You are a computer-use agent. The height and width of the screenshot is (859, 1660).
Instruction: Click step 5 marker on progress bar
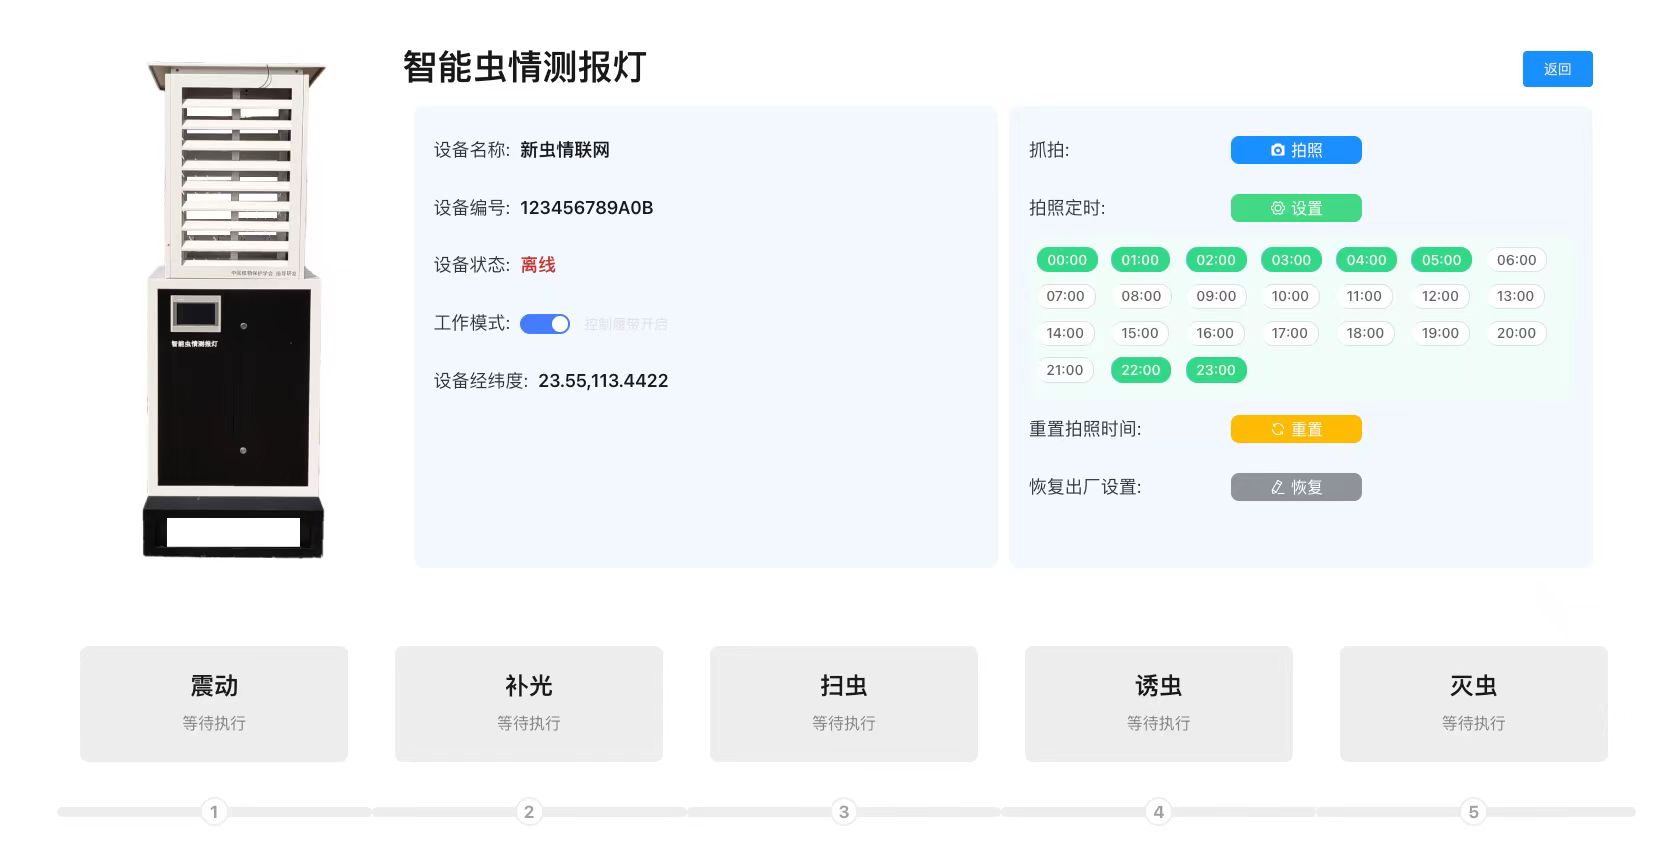pos(1473,812)
